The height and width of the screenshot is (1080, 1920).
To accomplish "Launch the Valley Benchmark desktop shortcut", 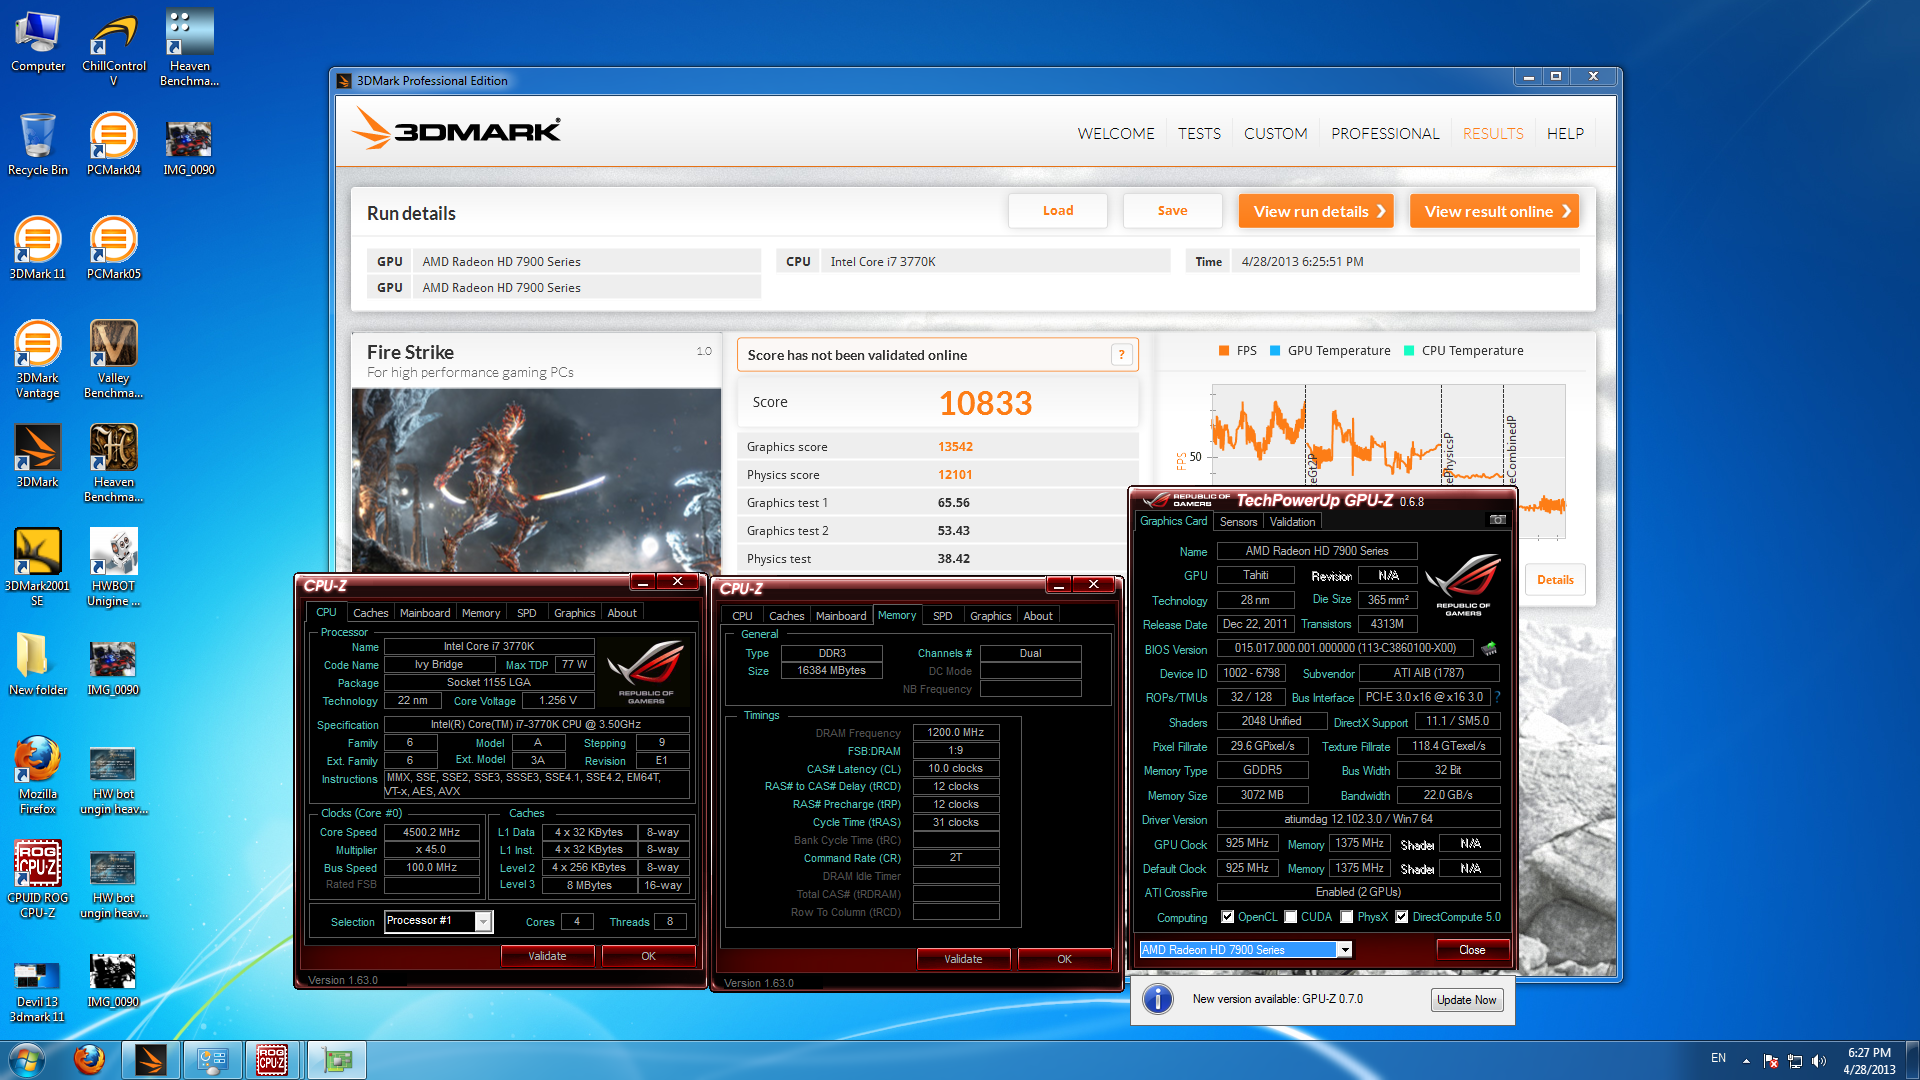I will [x=113, y=360].
